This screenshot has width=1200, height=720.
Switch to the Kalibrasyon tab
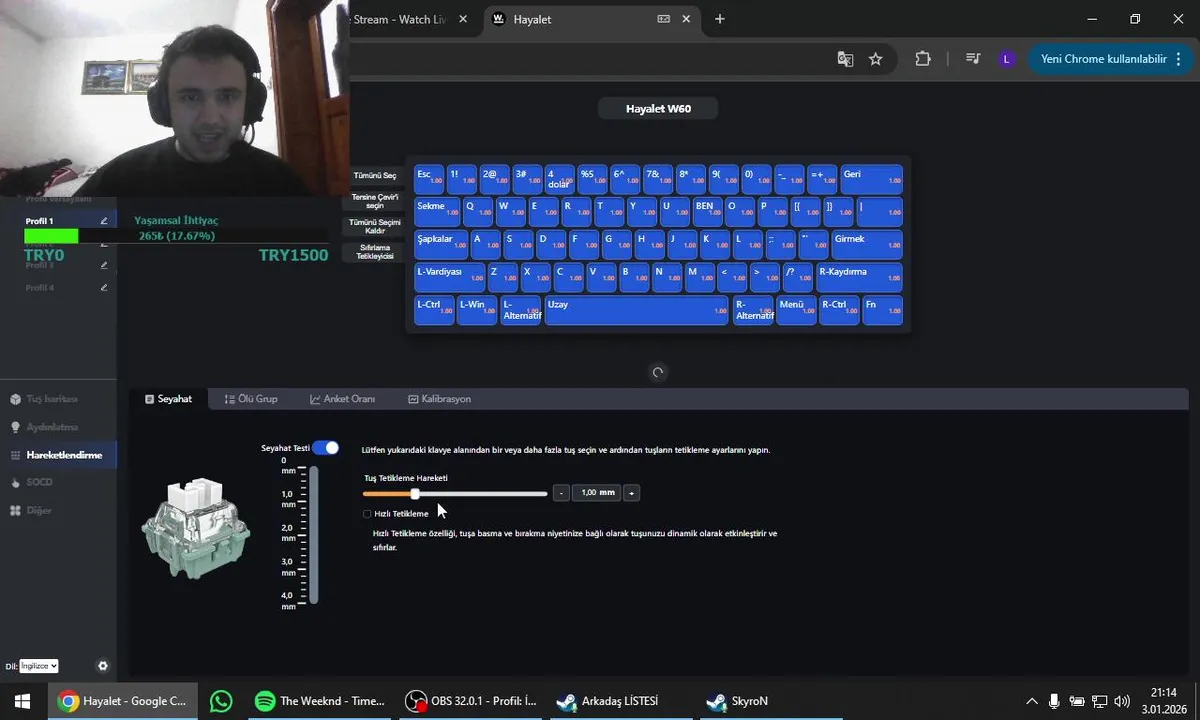[x=439, y=399]
